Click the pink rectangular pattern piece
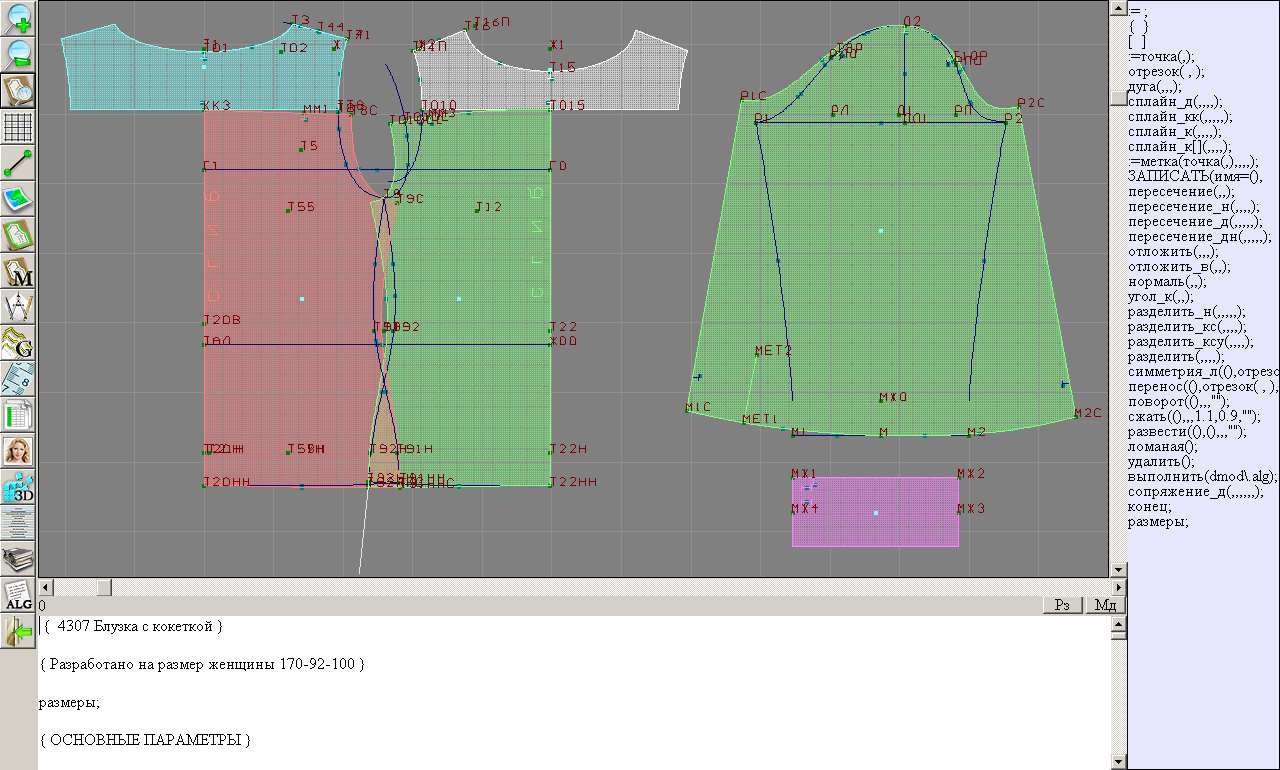 pyautogui.click(x=875, y=511)
